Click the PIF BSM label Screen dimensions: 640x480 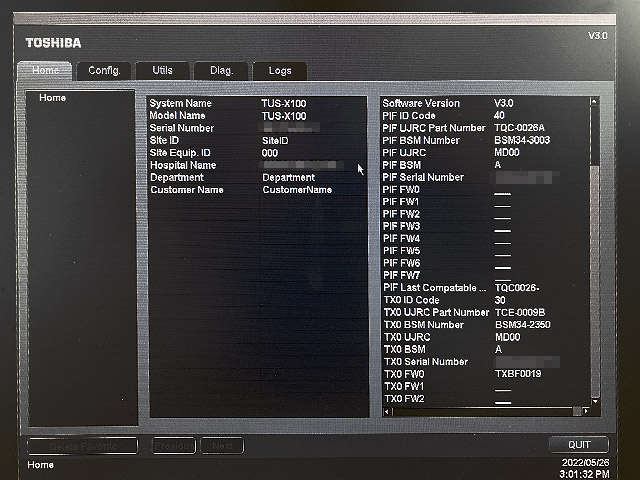coord(402,165)
